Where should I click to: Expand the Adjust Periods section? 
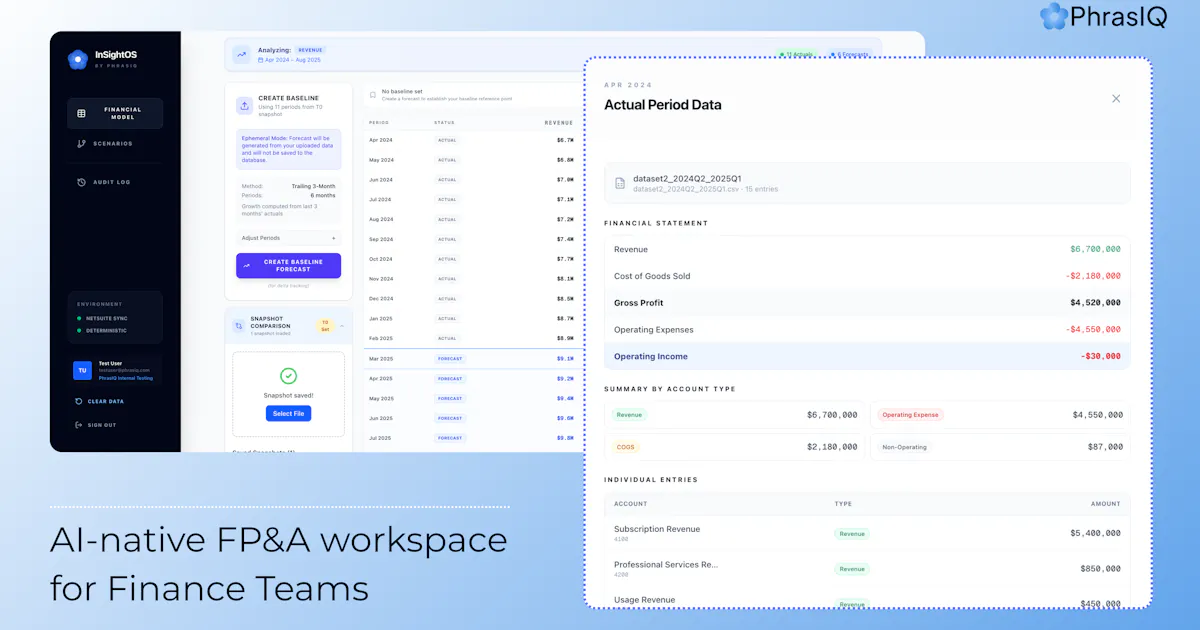[289, 238]
